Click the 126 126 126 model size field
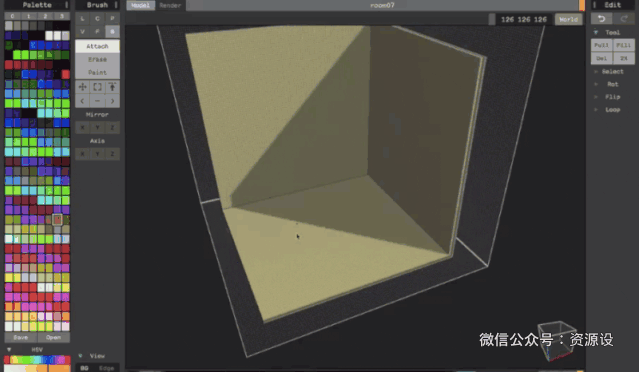The width and height of the screenshot is (639, 372). (x=524, y=19)
